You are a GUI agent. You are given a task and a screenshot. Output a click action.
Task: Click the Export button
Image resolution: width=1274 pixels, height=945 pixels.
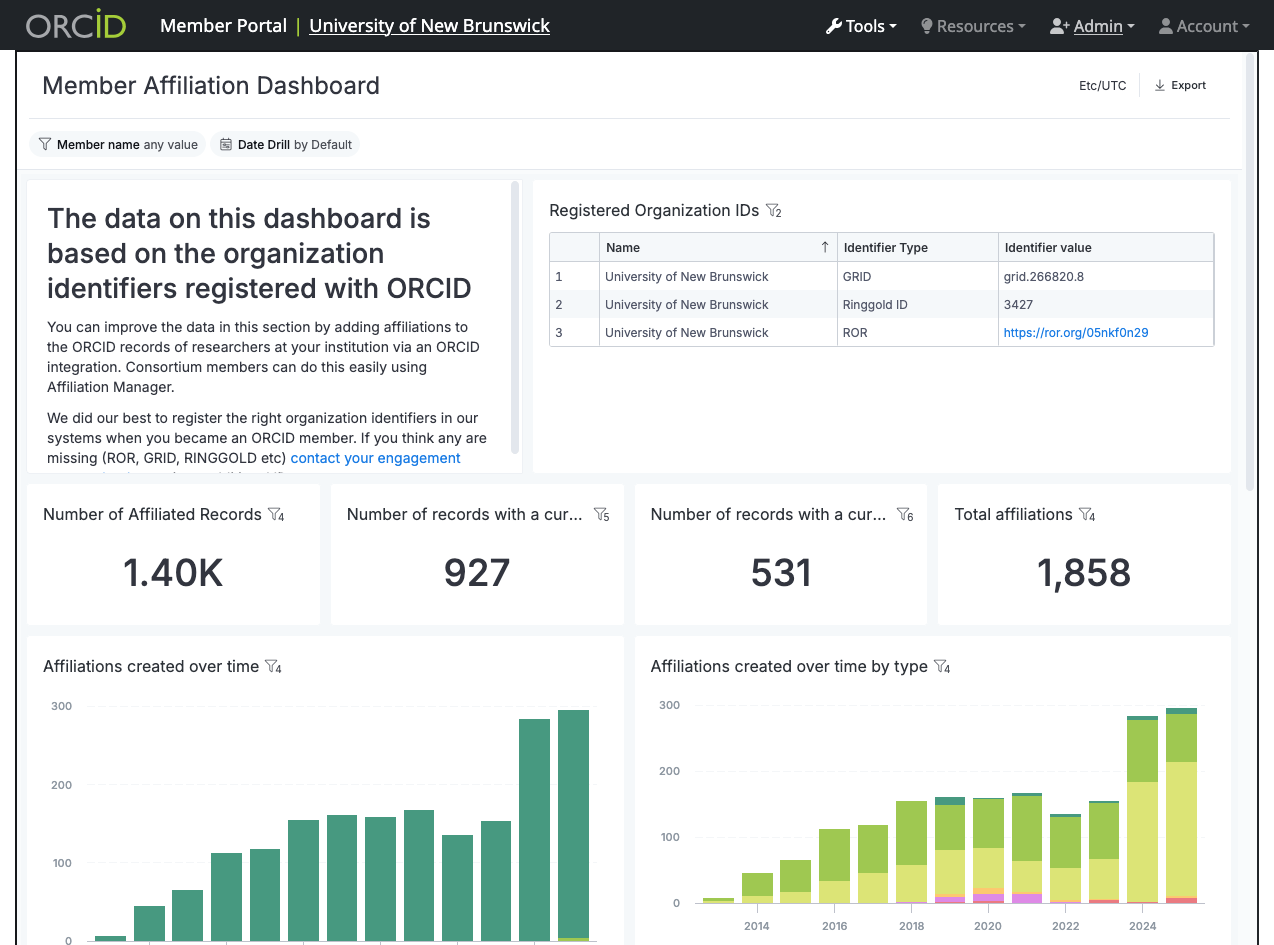pos(1180,85)
